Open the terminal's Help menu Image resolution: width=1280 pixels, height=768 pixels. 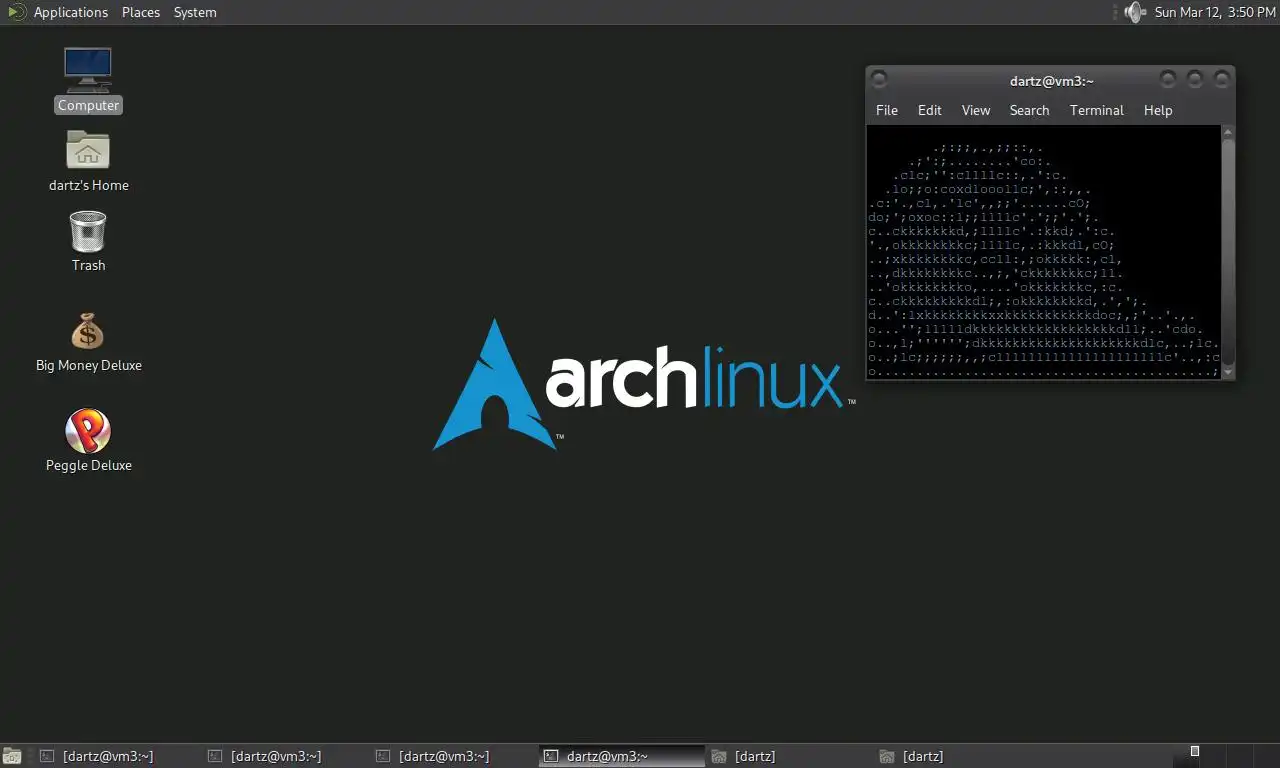tap(1158, 110)
